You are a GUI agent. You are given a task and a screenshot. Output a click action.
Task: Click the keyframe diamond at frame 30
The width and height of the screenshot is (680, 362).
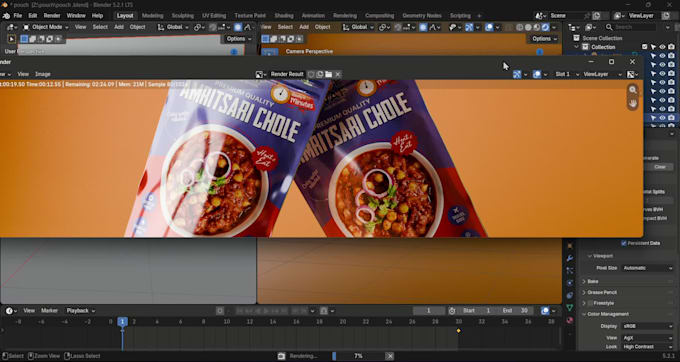point(458,330)
